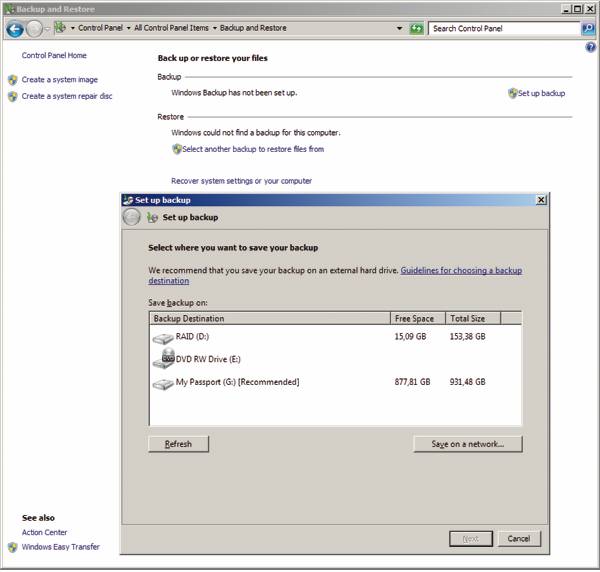Expand the address bar history dropdown
The image size is (600, 572).
[399, 28]
